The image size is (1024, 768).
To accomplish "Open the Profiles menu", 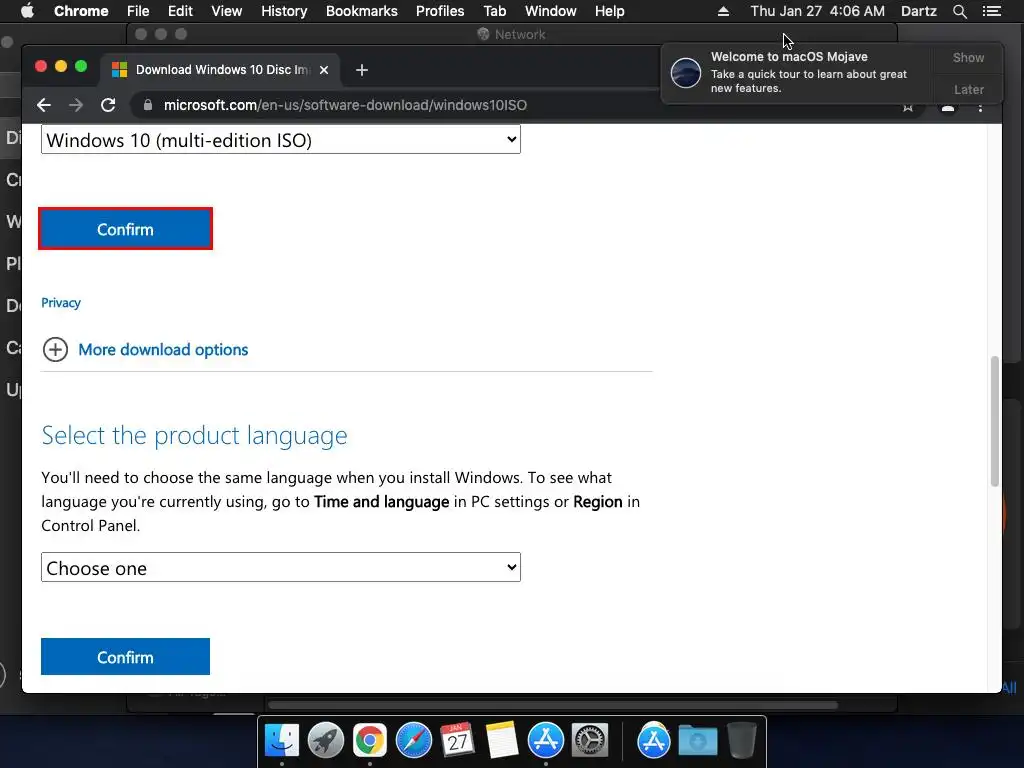I will (x=440, y=11).
